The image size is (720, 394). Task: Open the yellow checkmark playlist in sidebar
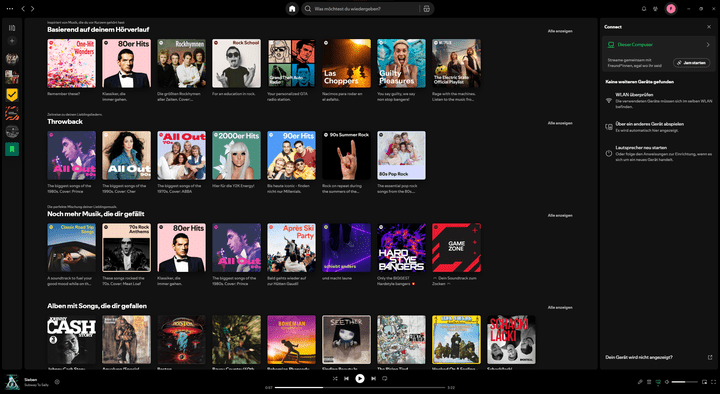click(x=12, y=95)
